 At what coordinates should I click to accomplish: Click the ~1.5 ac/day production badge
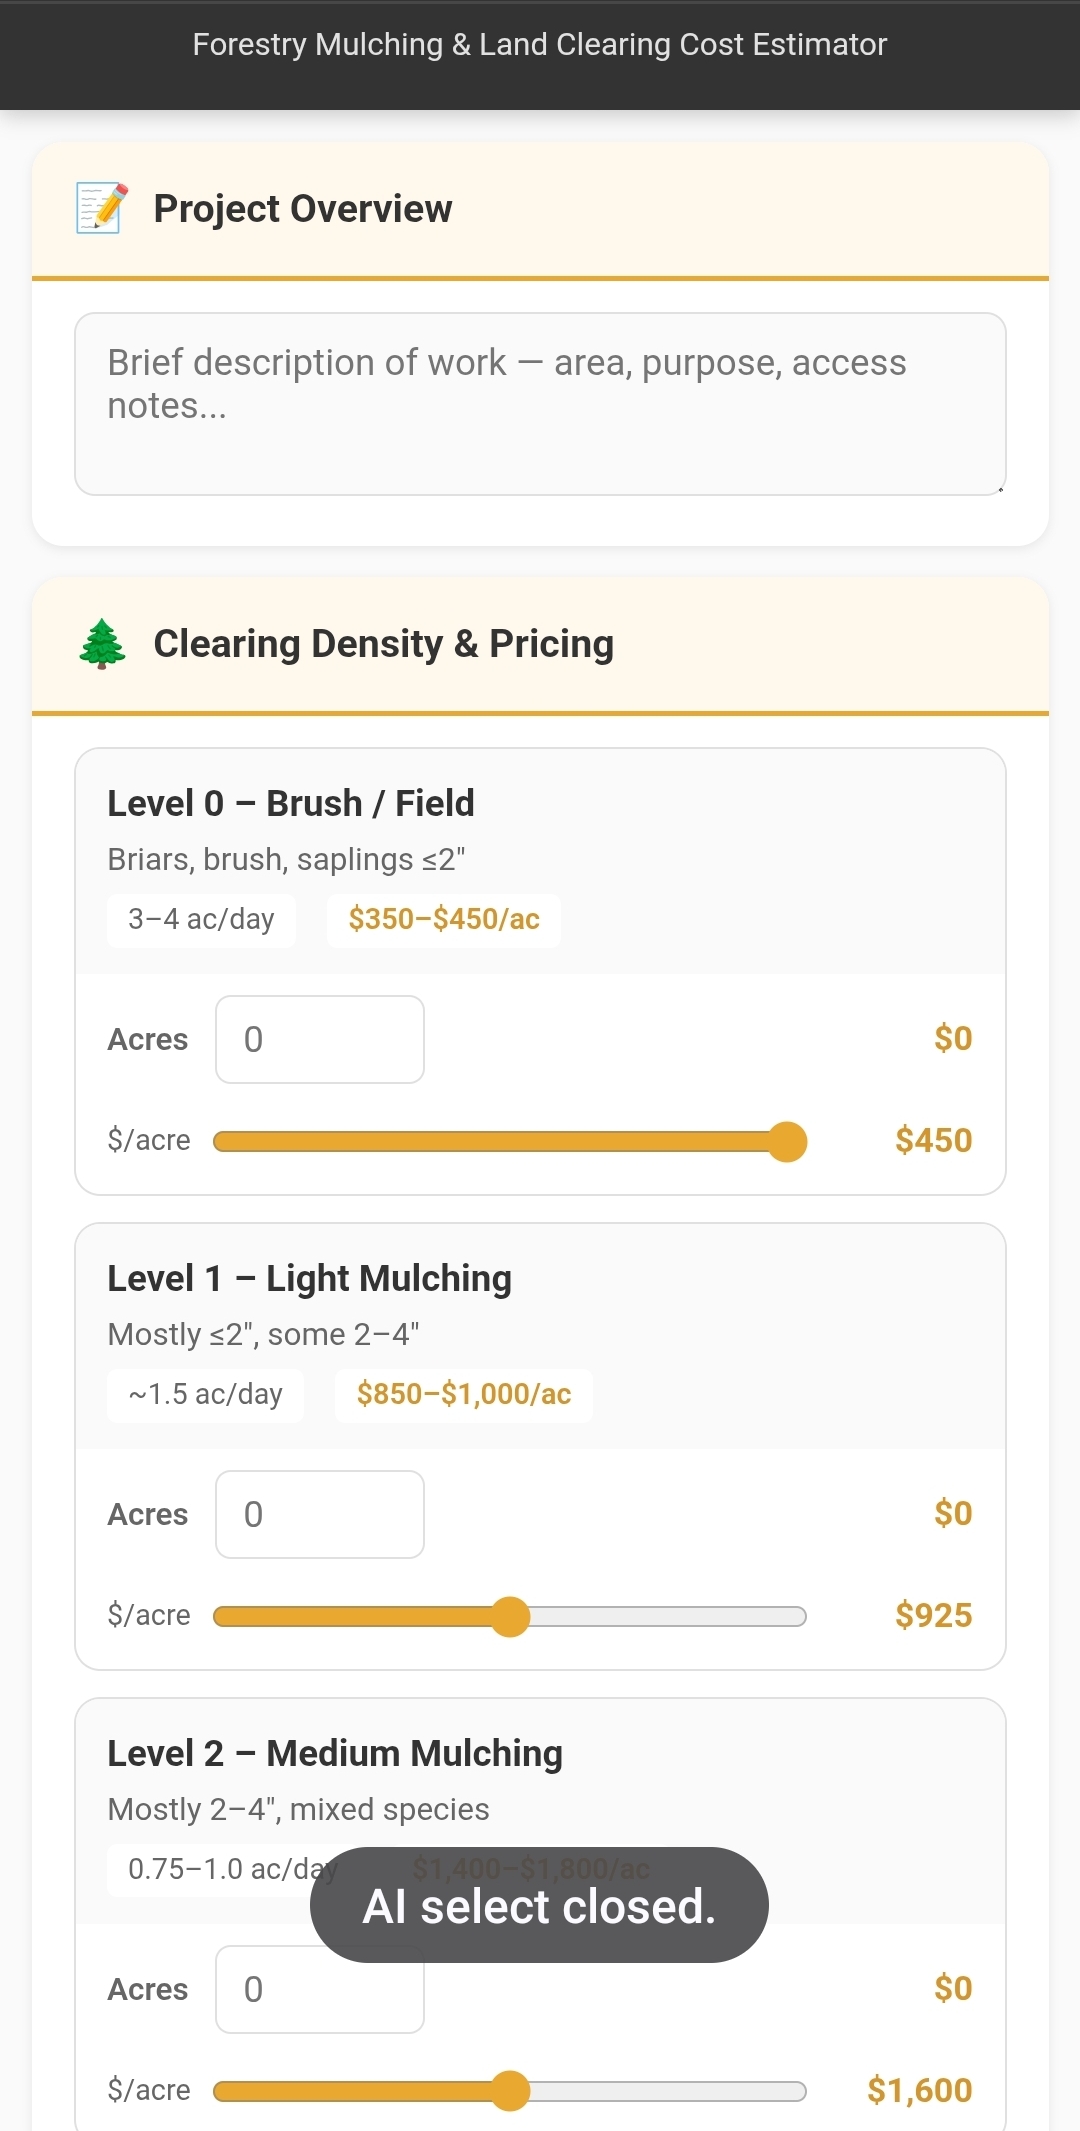coord(205,1394)
